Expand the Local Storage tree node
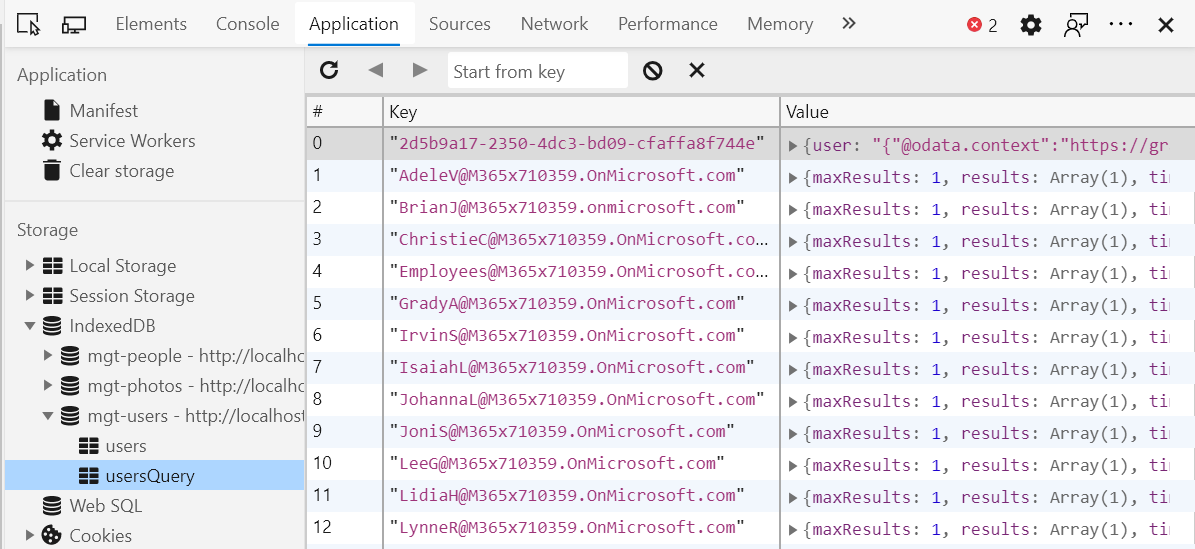This screenshot has height=549, width=1195. pyautogui.click(x=29, y=266)
